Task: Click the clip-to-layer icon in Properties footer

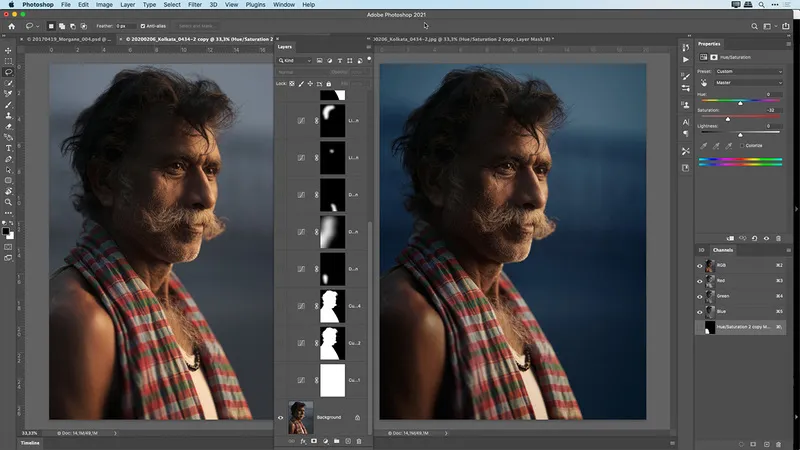Action: point(730,238)
